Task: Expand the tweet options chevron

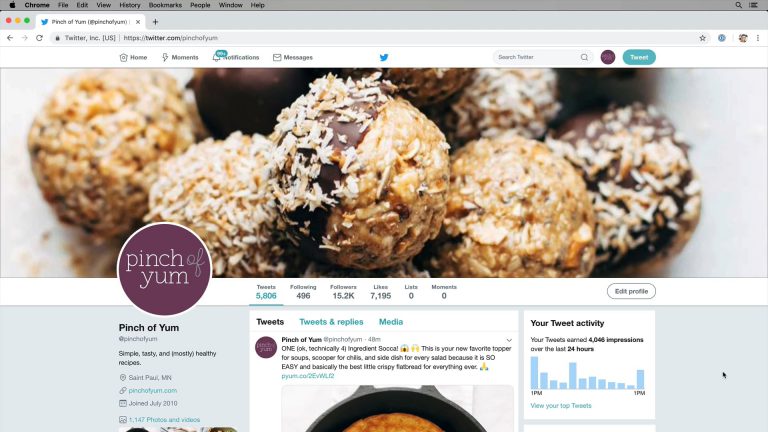Action: click(x=509, y=340)
